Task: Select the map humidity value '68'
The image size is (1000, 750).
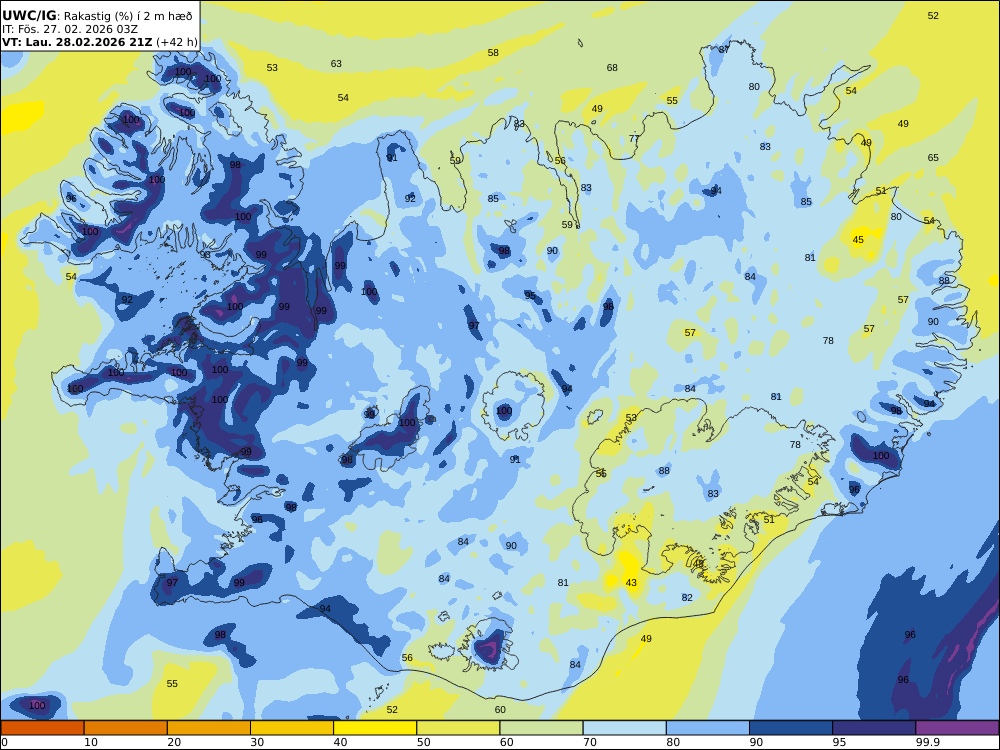Action: tap(612, 68)
